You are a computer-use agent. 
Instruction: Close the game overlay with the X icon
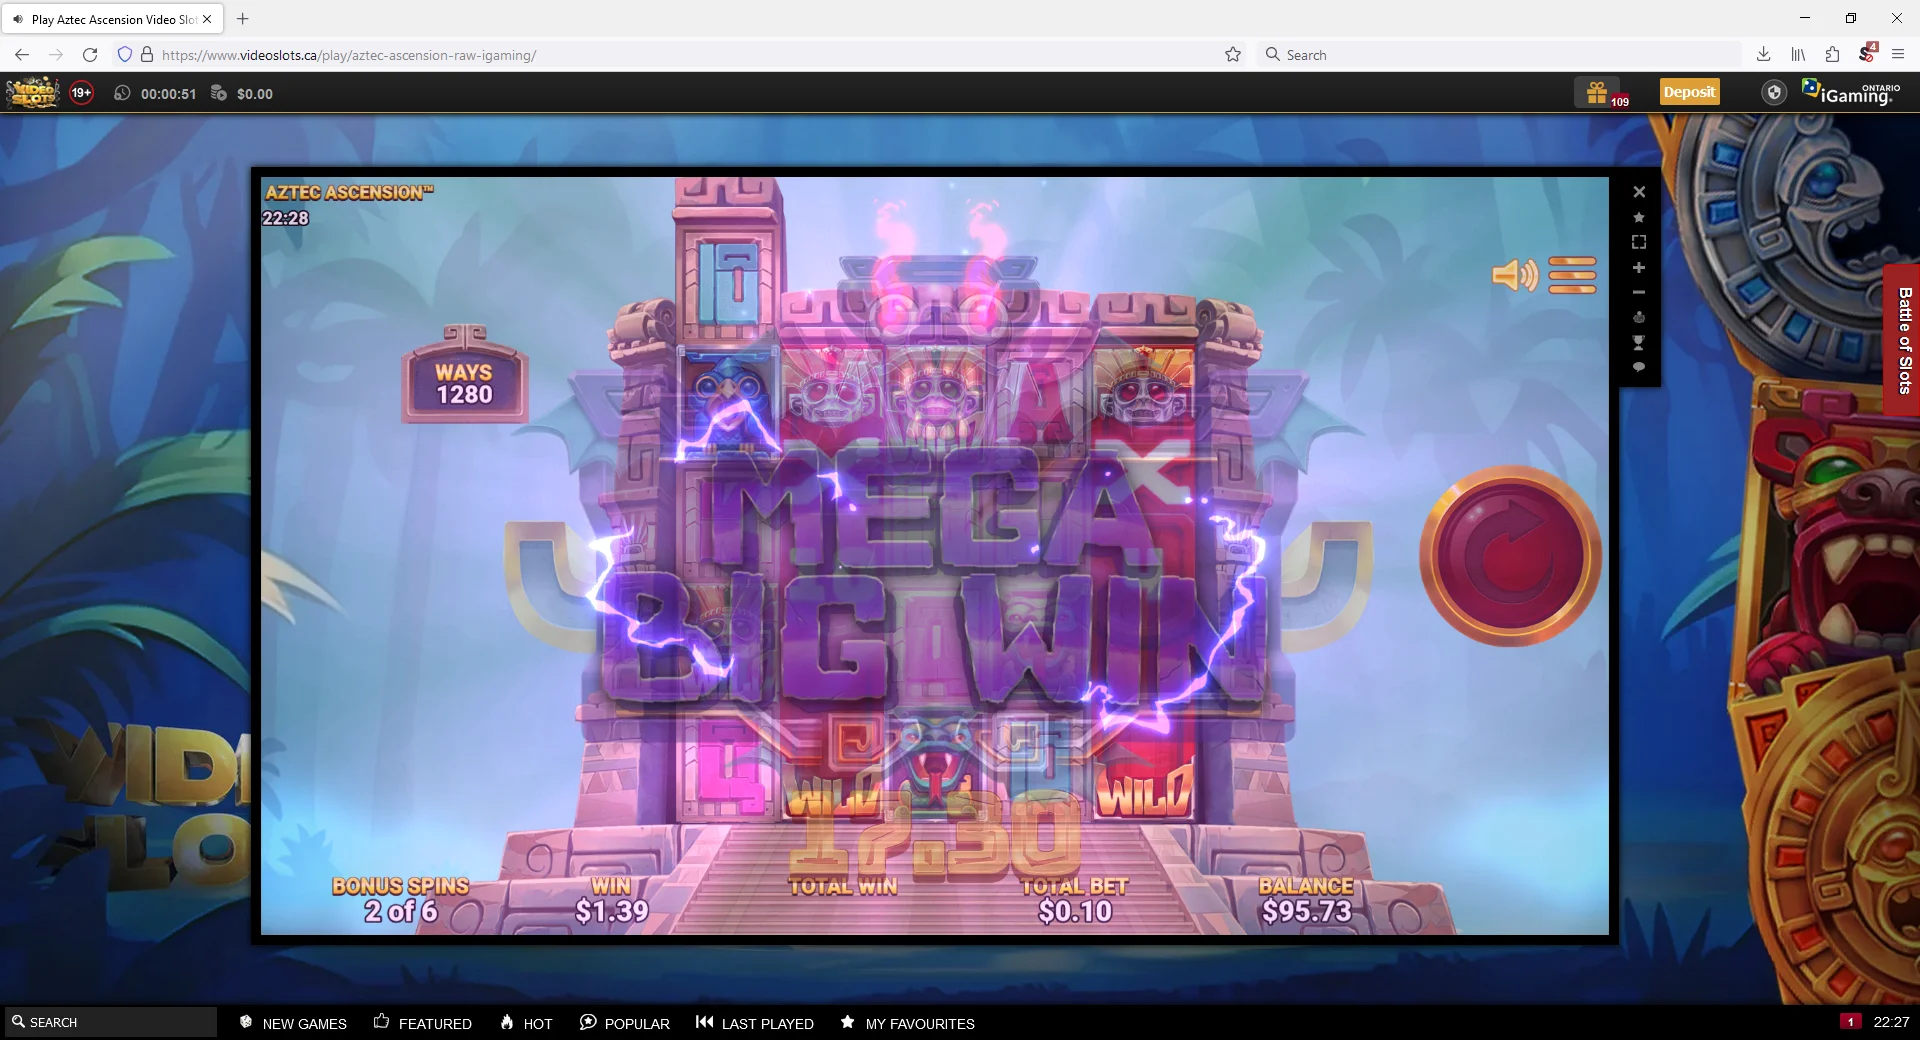point(1639,192)
